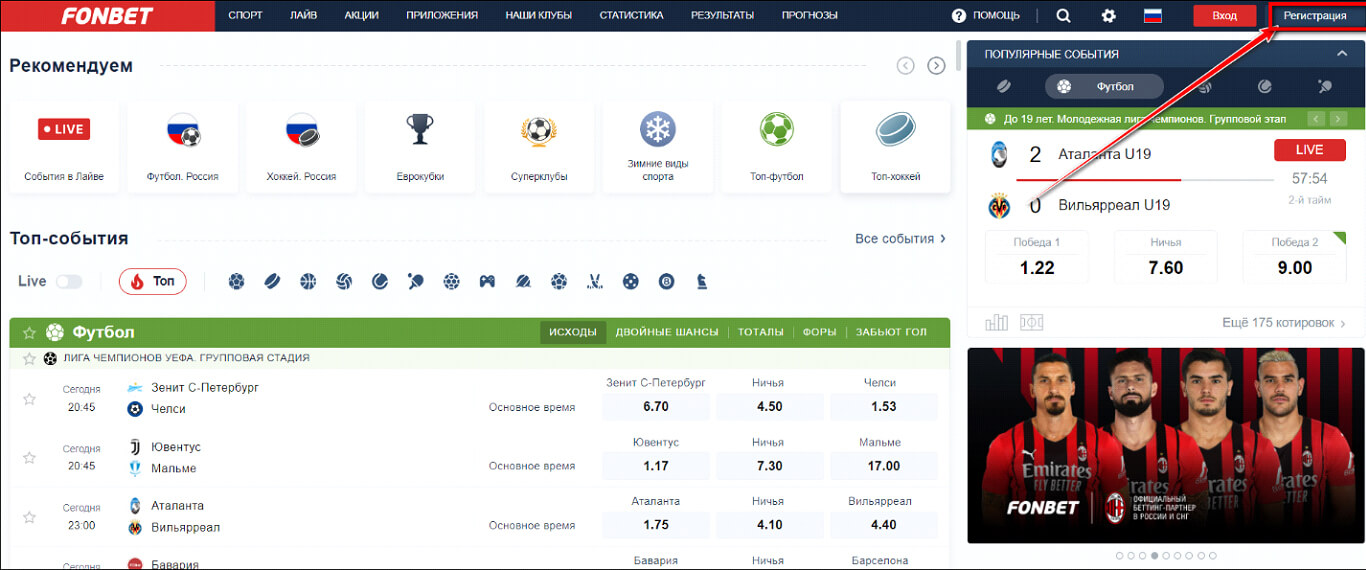Choose the Зимние виды спорта snowflake
Image resolution: width=1366 pixels, height=570 pixels.
pyautogui.click(x=658, y=147)
